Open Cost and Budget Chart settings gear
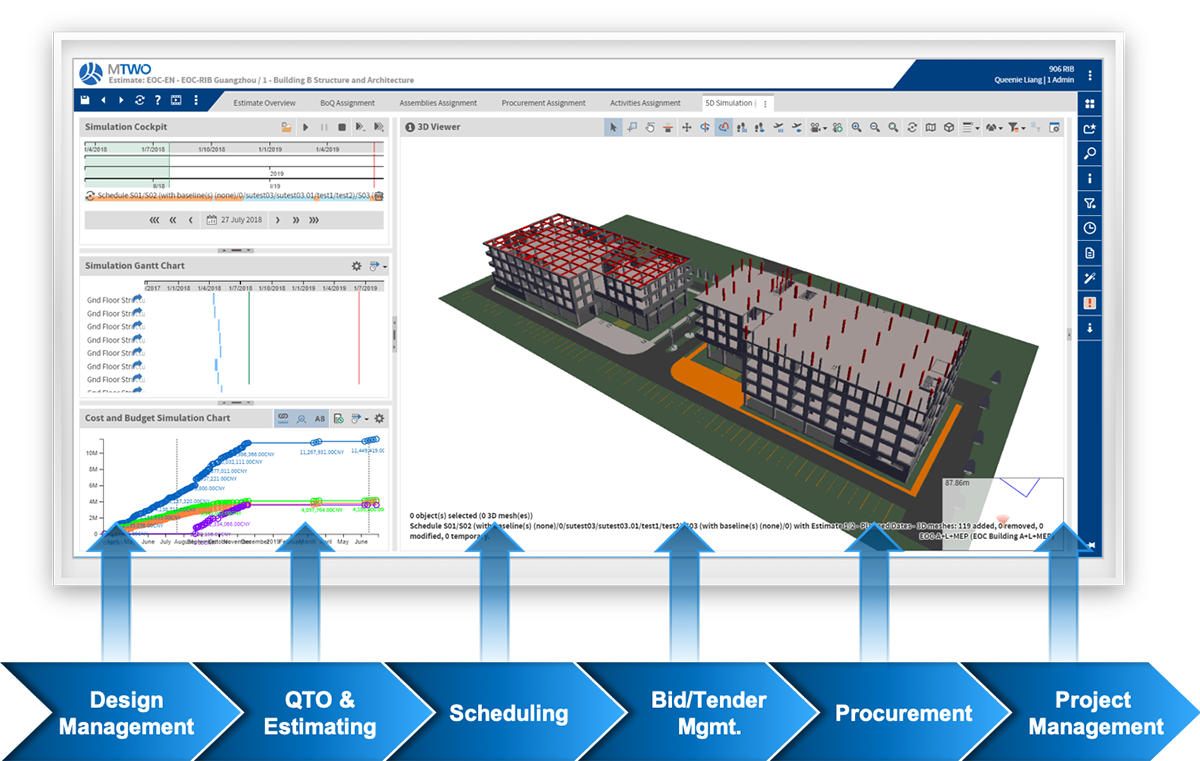Screen dimensions: 1200x761 point(379,418)
